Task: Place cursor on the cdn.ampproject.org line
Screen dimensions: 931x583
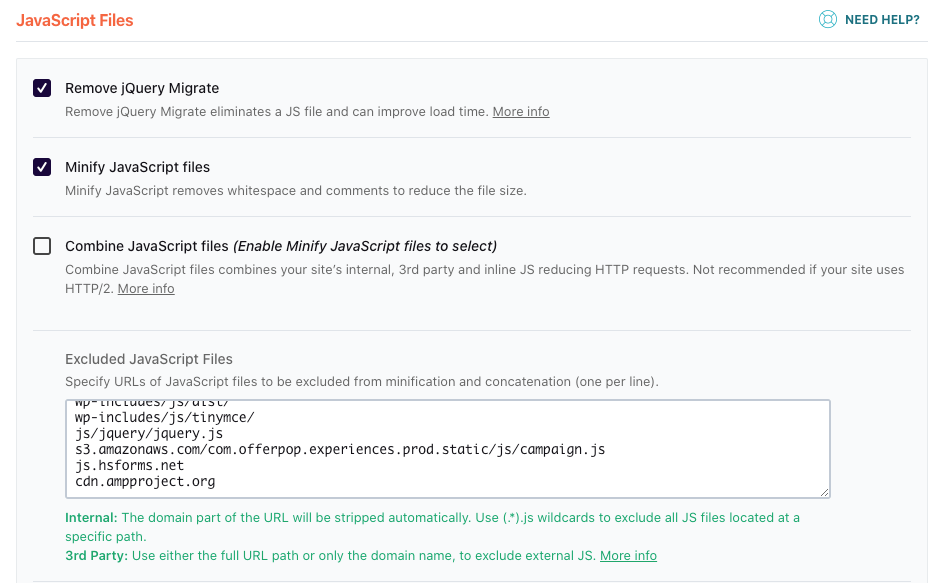Action: pos(145,481)
